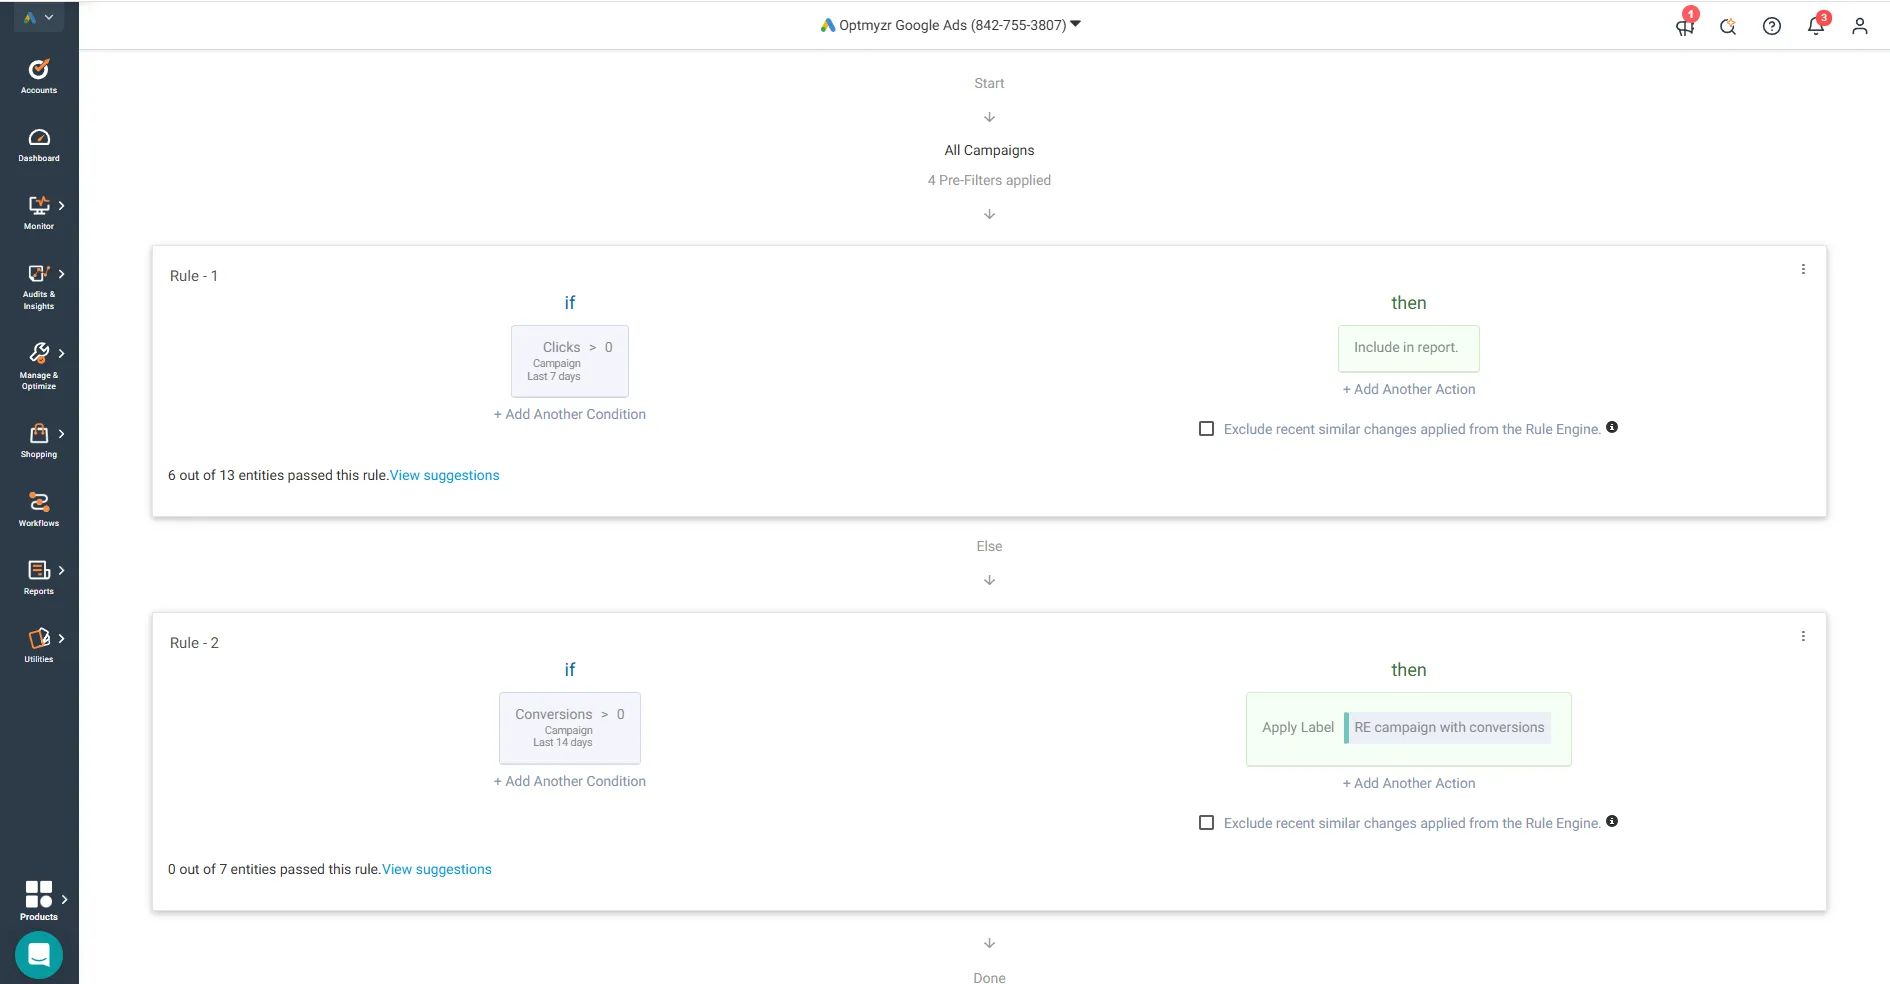Select the RE campaign with conversions label
Image resolution: width=1890 pixels, height=984 pixels.
tap(1448, 727)
